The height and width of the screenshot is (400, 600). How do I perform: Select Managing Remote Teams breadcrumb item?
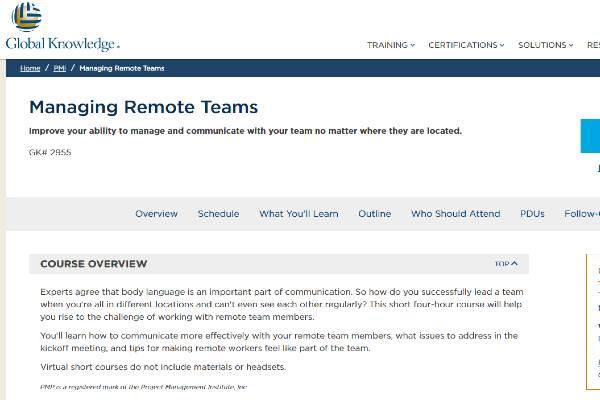[122, 68]
